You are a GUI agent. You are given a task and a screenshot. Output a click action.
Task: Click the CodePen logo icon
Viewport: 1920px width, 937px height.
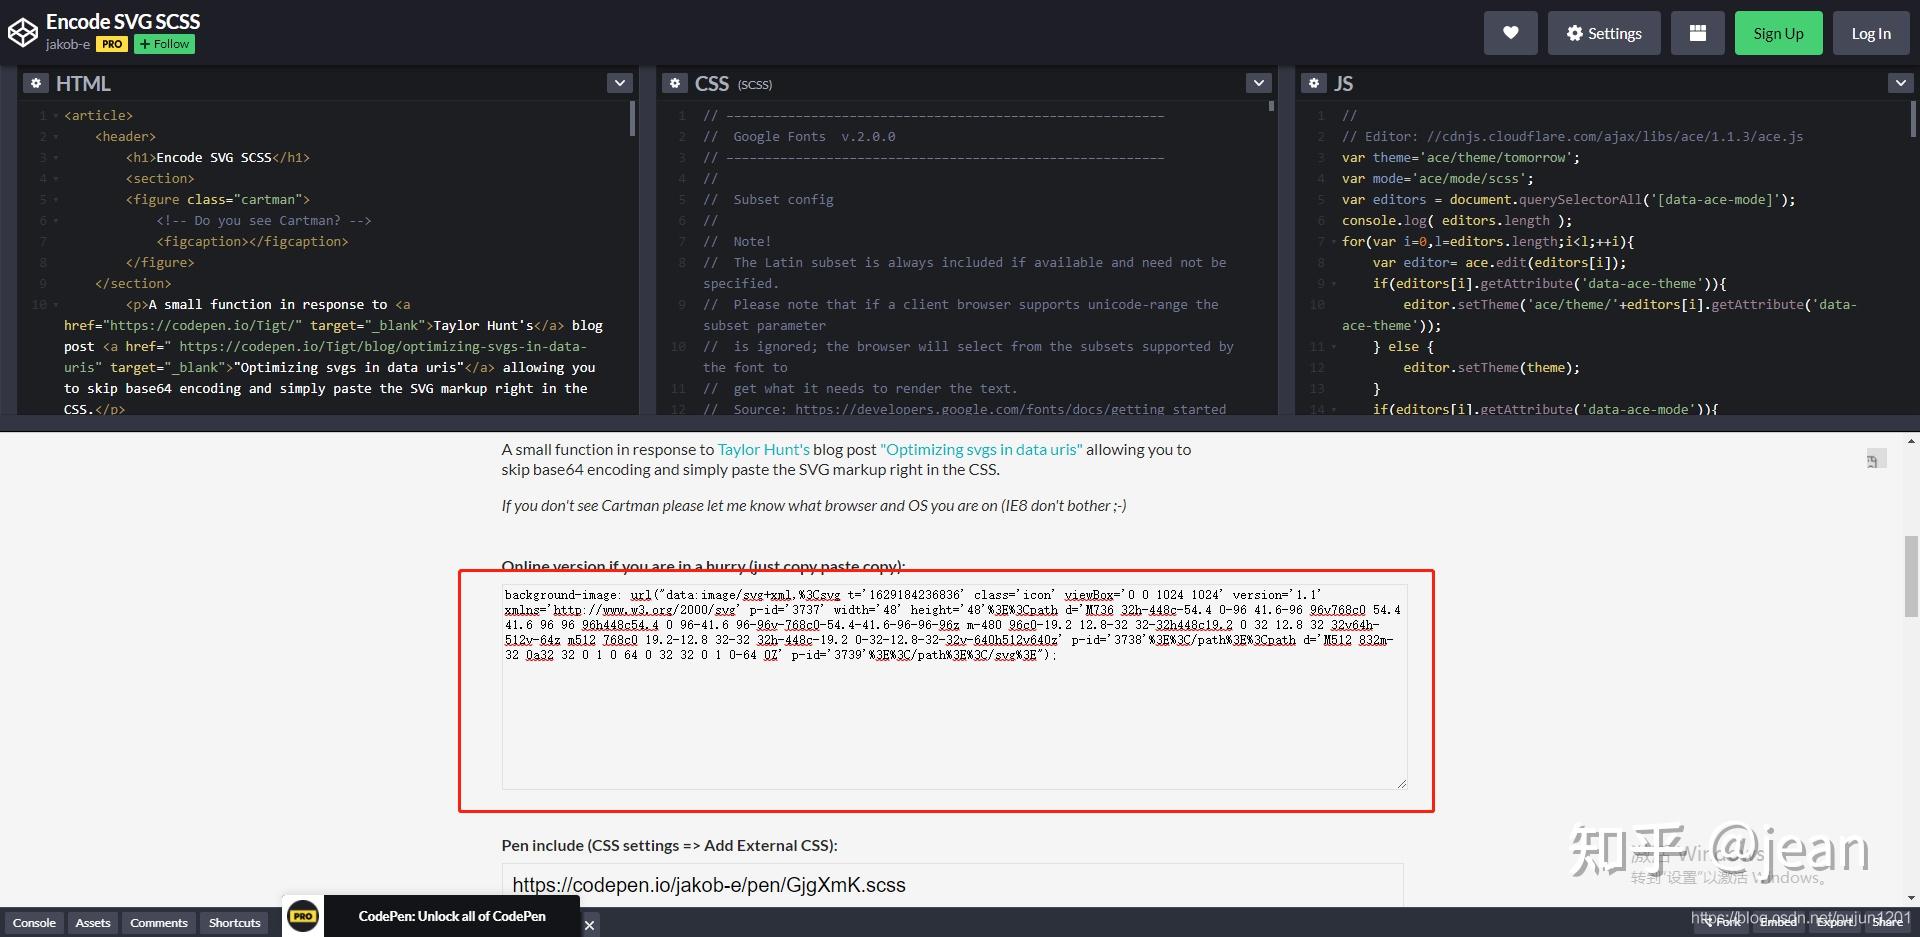[x=22, y=29]
